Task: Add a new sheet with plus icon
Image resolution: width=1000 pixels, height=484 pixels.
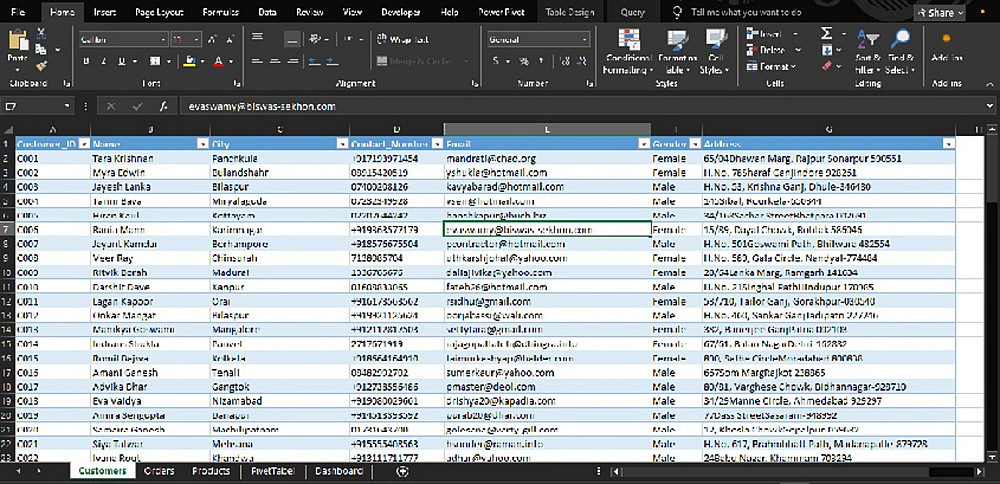Action: pos(402,471)
